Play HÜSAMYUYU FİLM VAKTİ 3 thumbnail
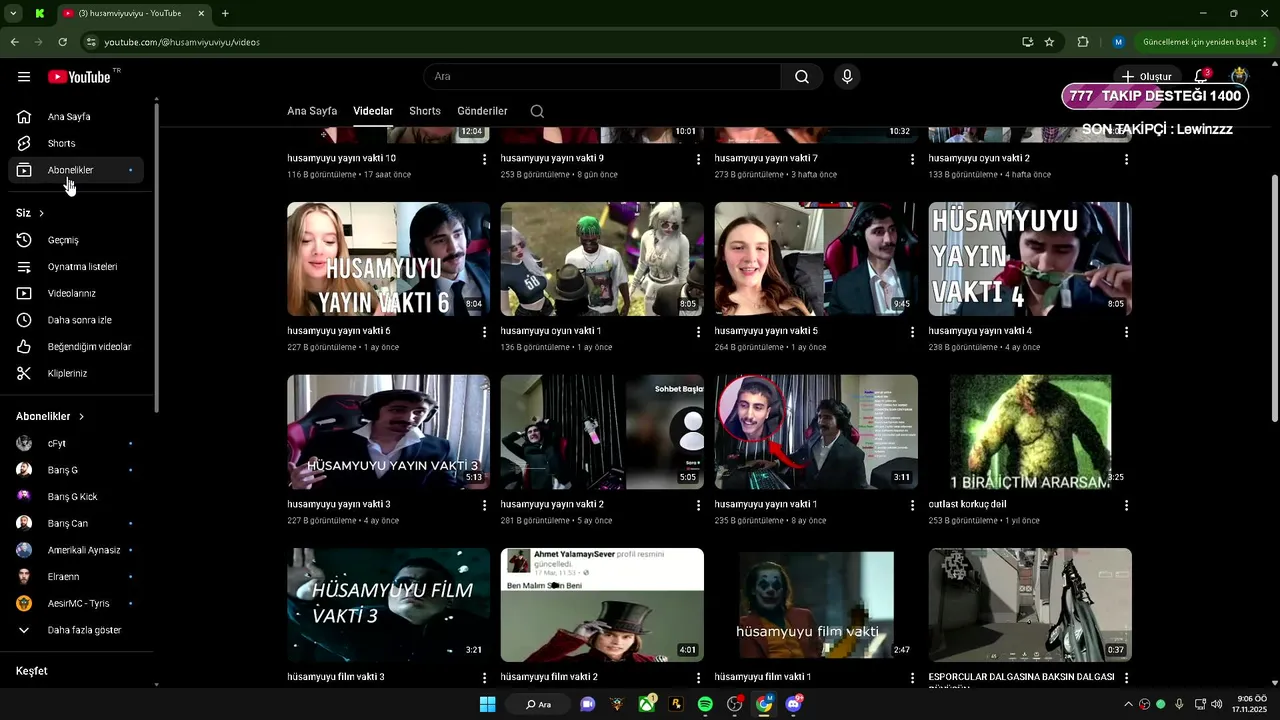This screenshot has height=720, width=1280. tap(388, 604)
